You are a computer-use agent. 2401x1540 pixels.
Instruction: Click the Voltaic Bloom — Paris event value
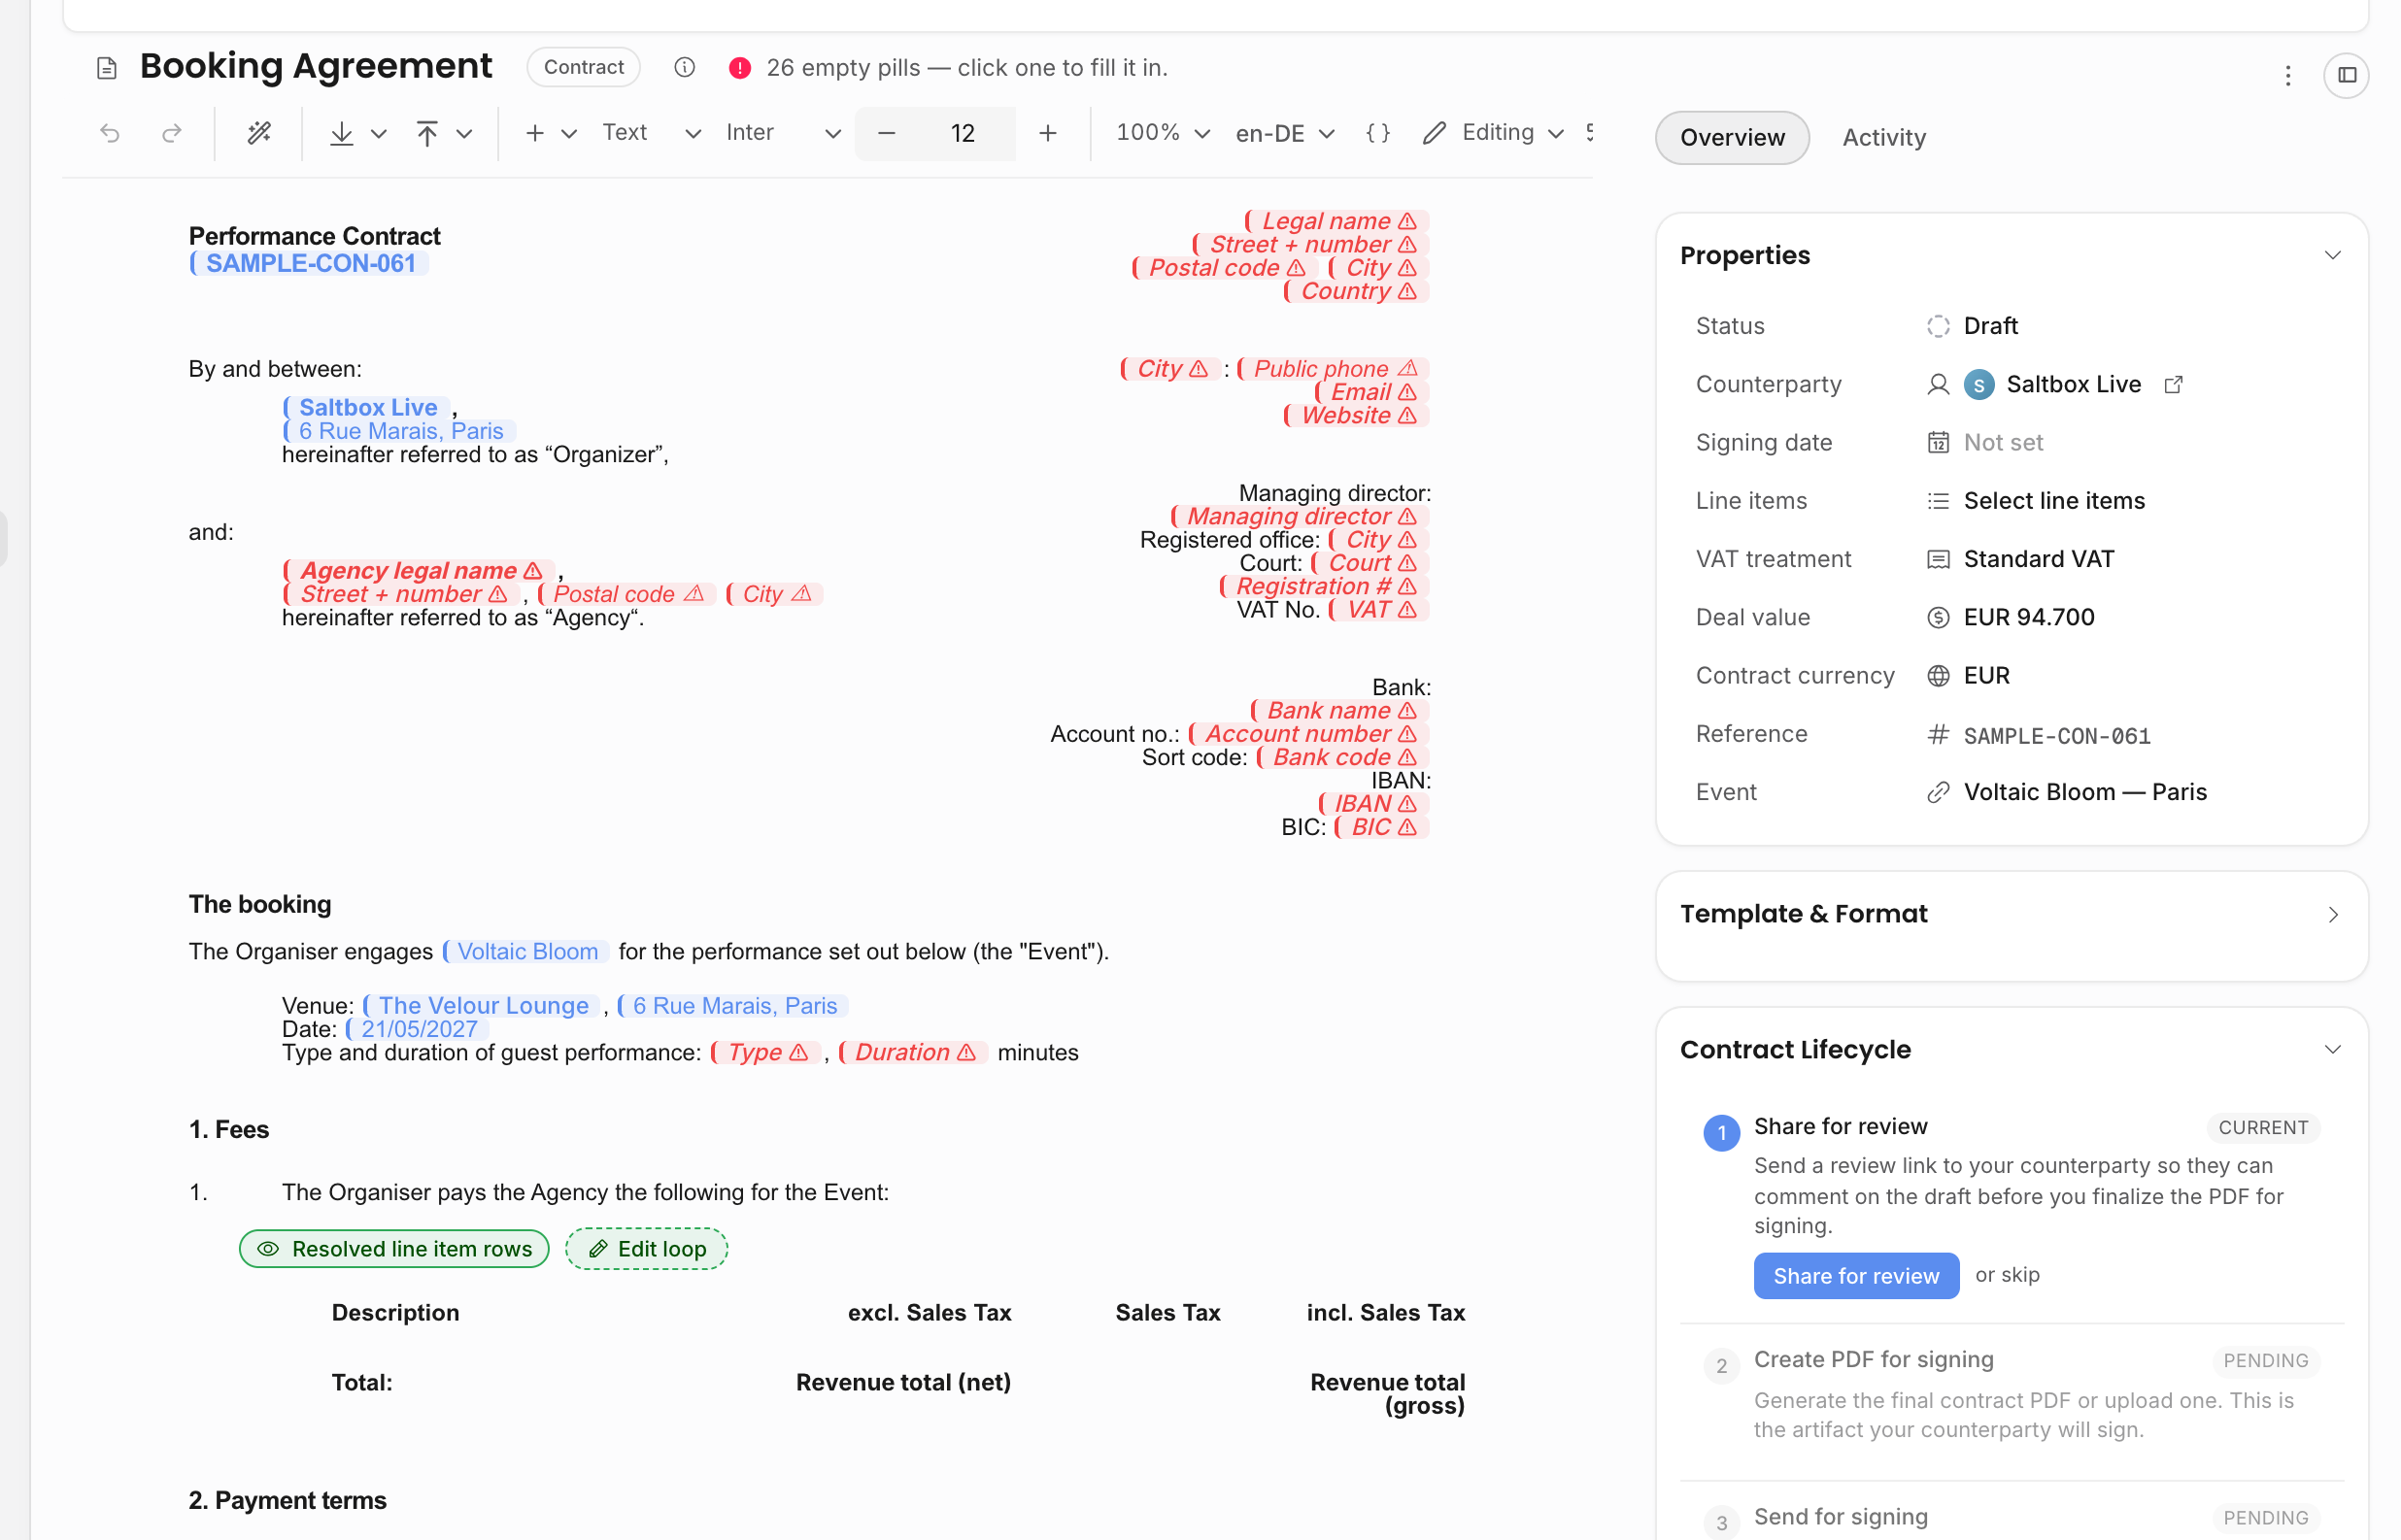tap(2084, 792)
